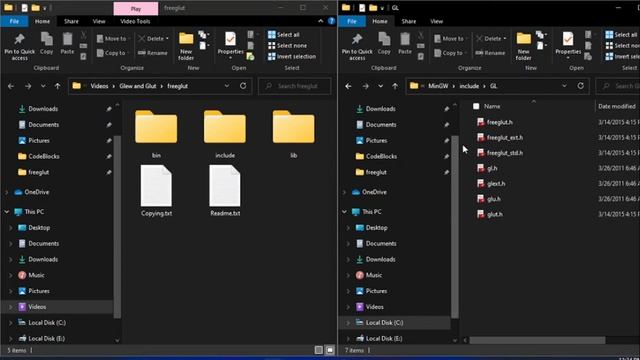Select glu.h file
This screenshot has height=360, width=640.
coord(489,199)
